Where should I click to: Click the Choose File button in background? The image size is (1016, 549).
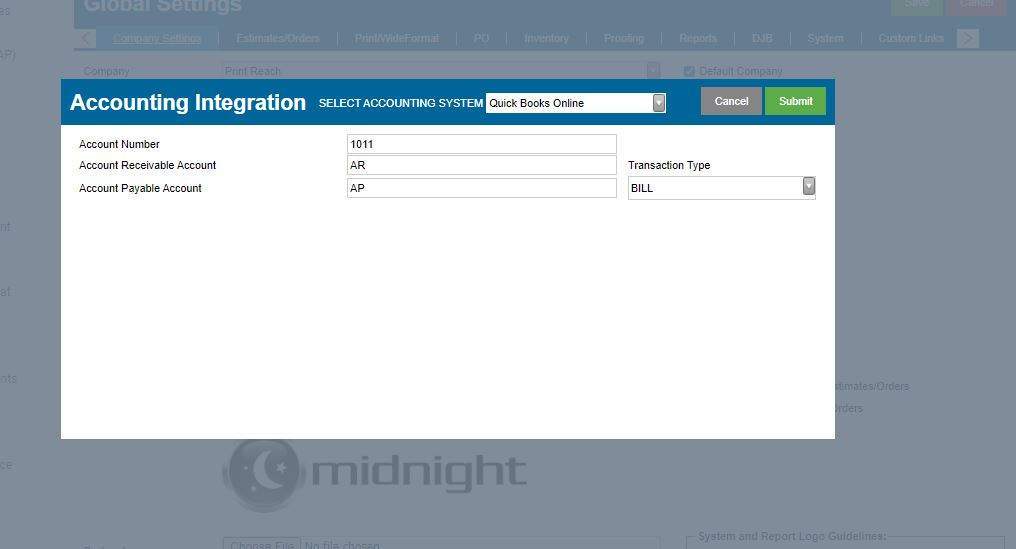coord(262,543)
